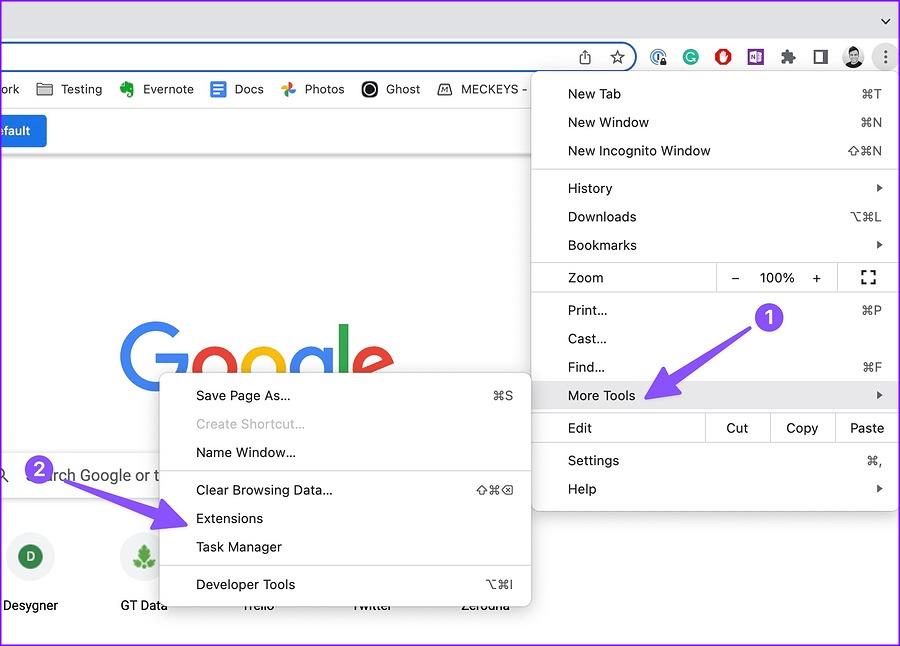900x646 pixels.
Task: Select Extensions from the More Tools menu
Action: tap(229, 518)
